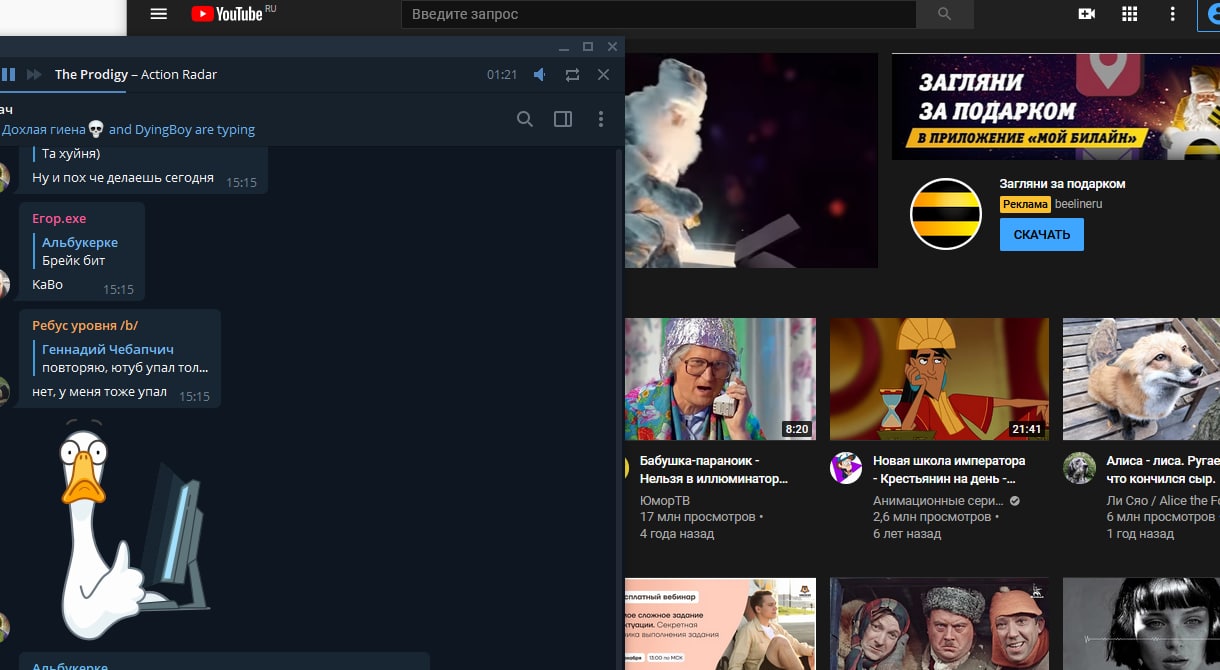Click Beeline round logo in ad
The image size is (1220, 670).
(945, 214)
